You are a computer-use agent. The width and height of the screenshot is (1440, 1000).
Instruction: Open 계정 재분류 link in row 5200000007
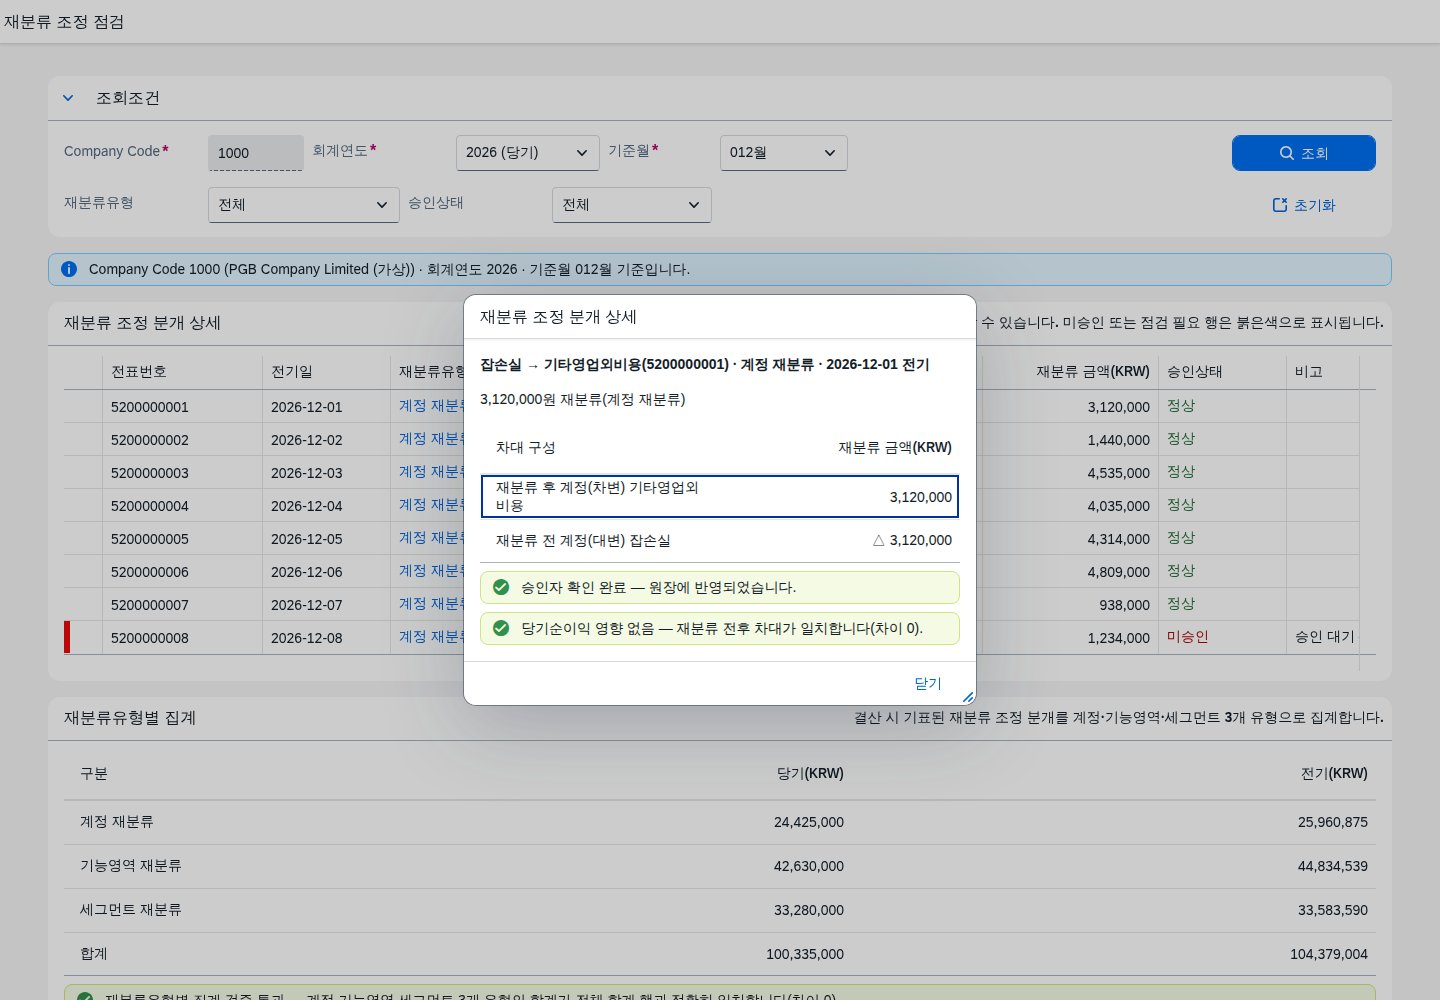[430, 604]
